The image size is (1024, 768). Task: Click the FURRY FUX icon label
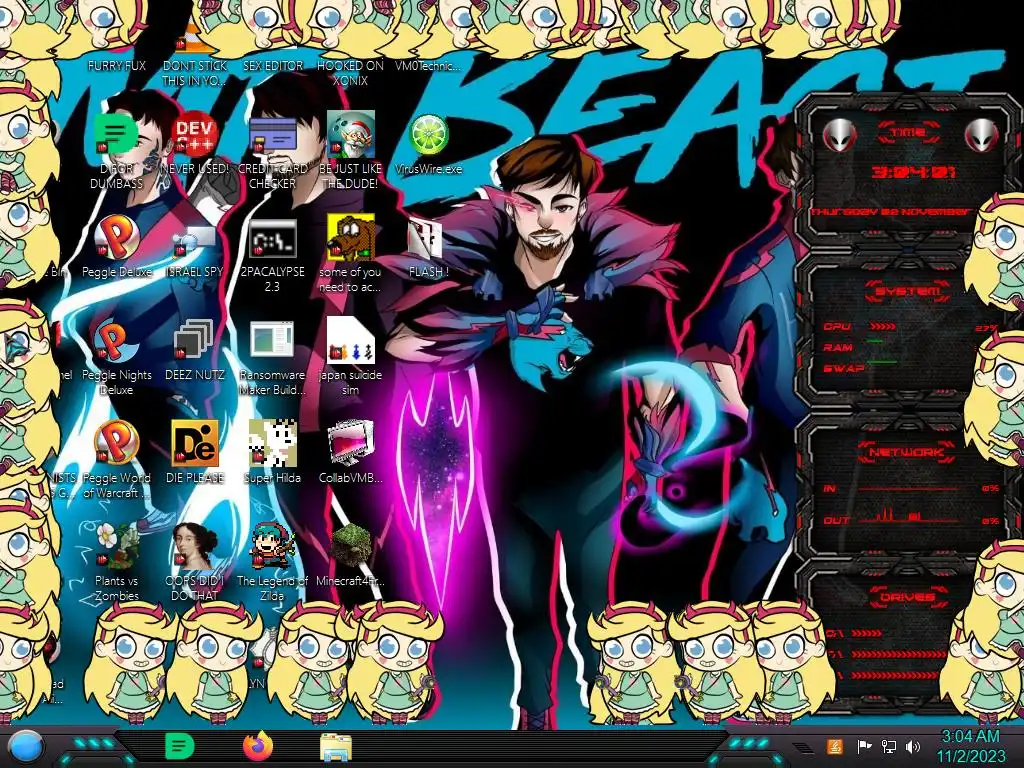pos(116,65)
